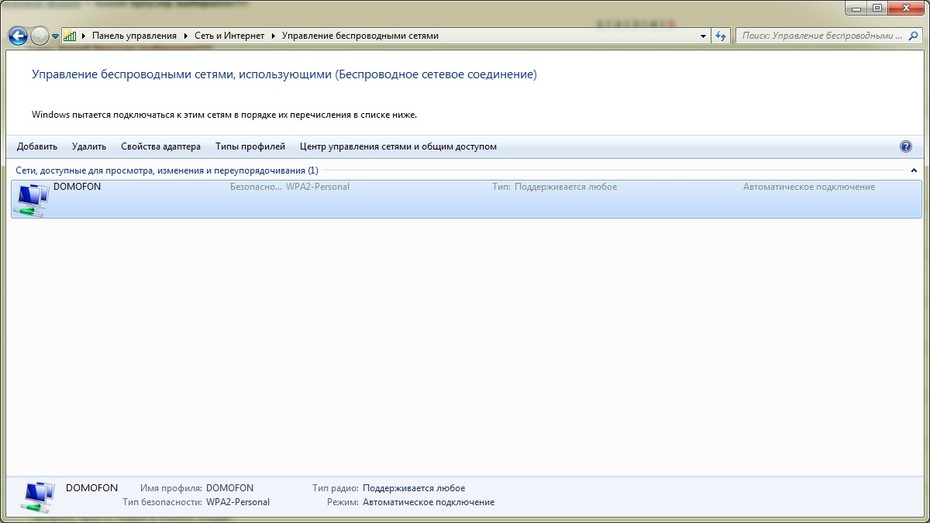Click Добавить toolbar button
930x523 pixels.
[x=37, y=146]
